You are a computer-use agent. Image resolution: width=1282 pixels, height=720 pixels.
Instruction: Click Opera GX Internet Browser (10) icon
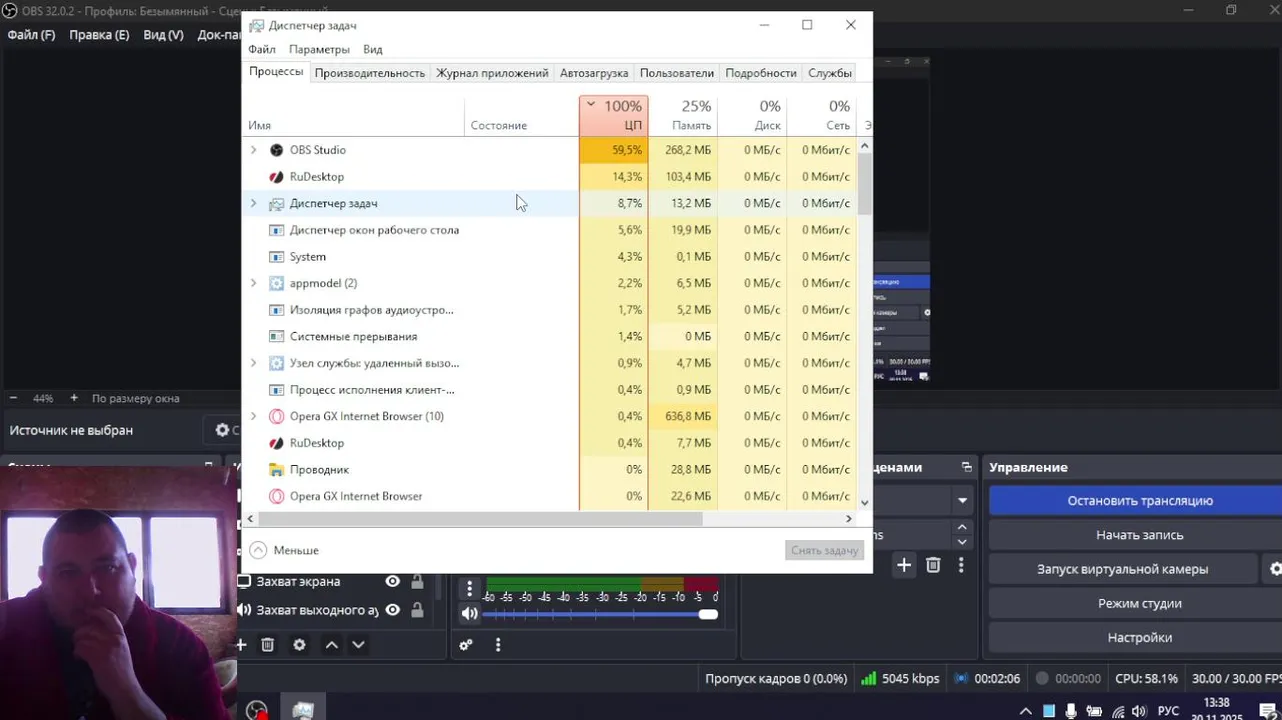click(277, 416)
